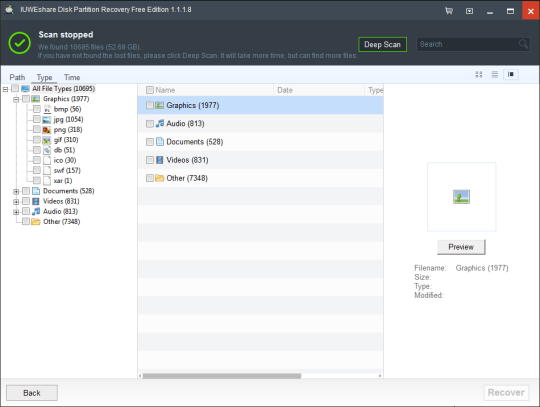
Task: Click the left scroll arrow of list
Action: tap(140, 376)
